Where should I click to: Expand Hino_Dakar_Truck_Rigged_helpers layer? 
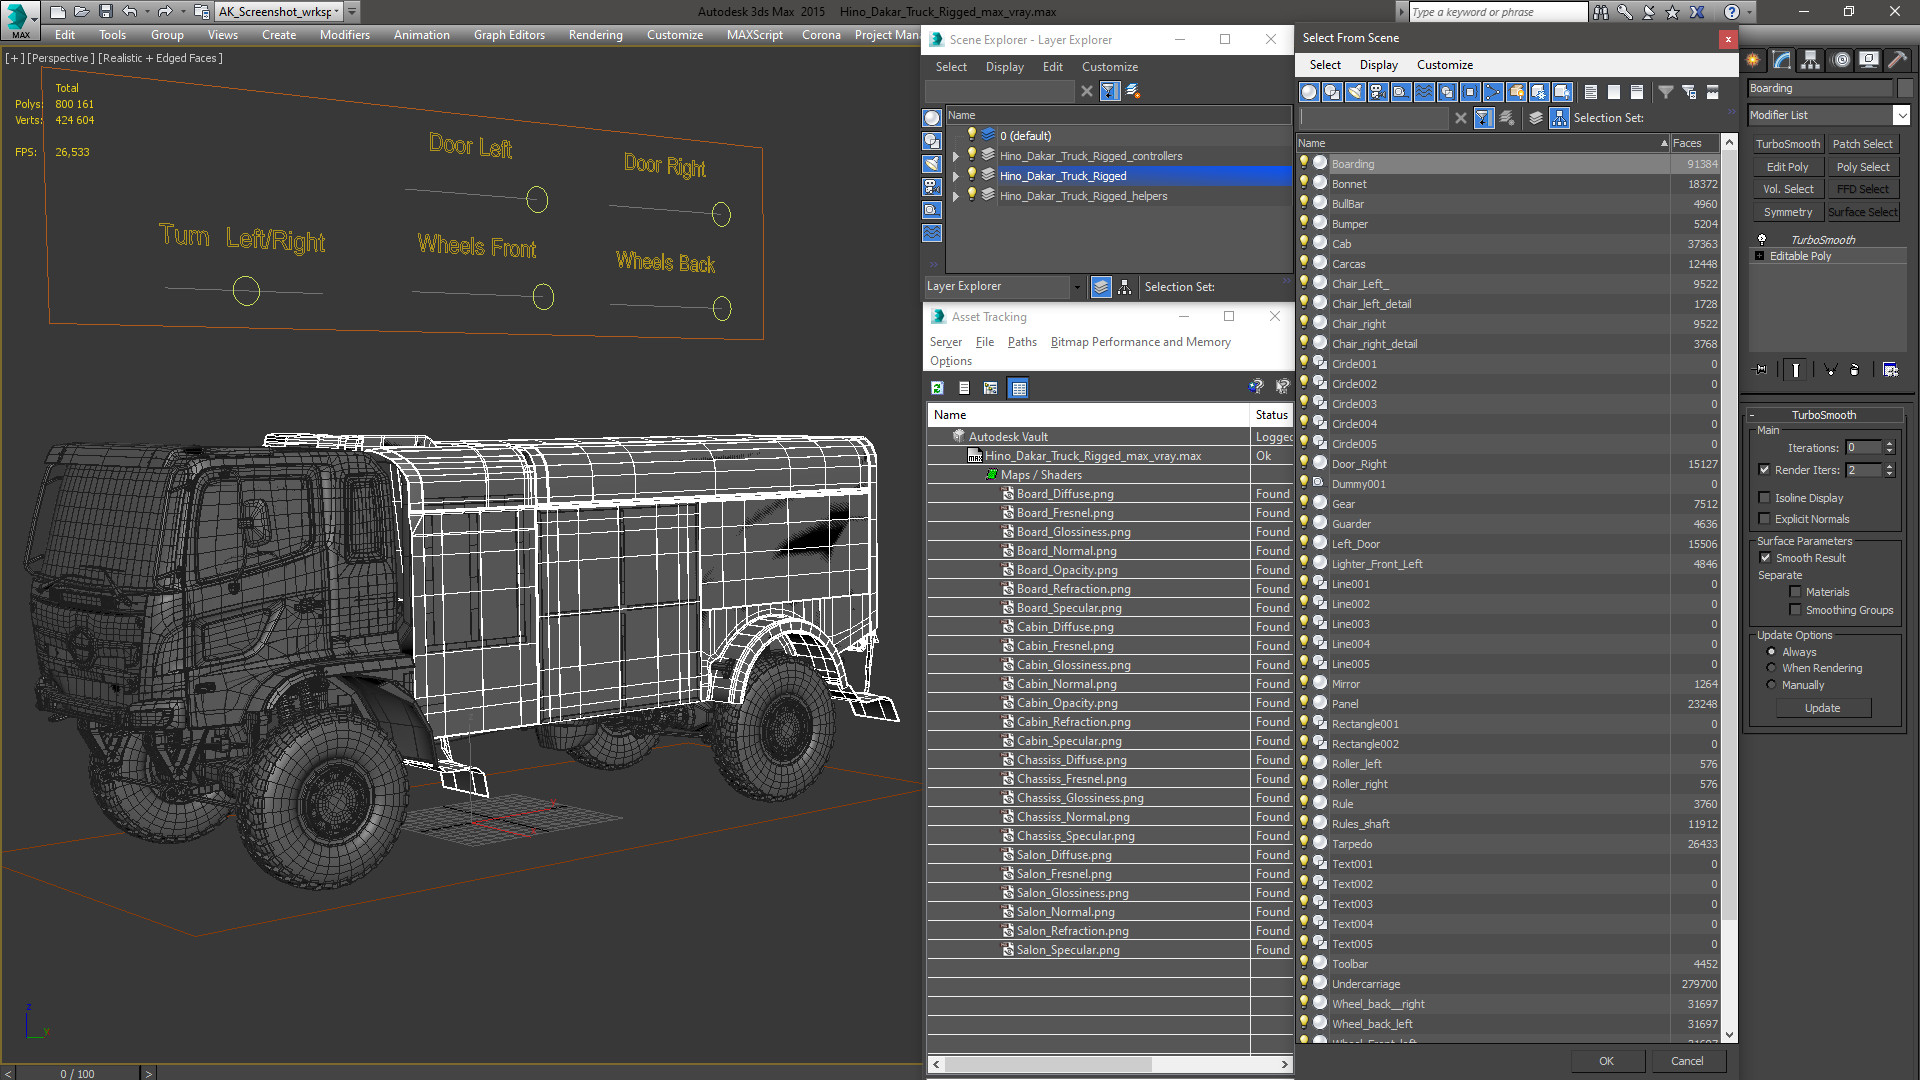click(x=956, y=196)
